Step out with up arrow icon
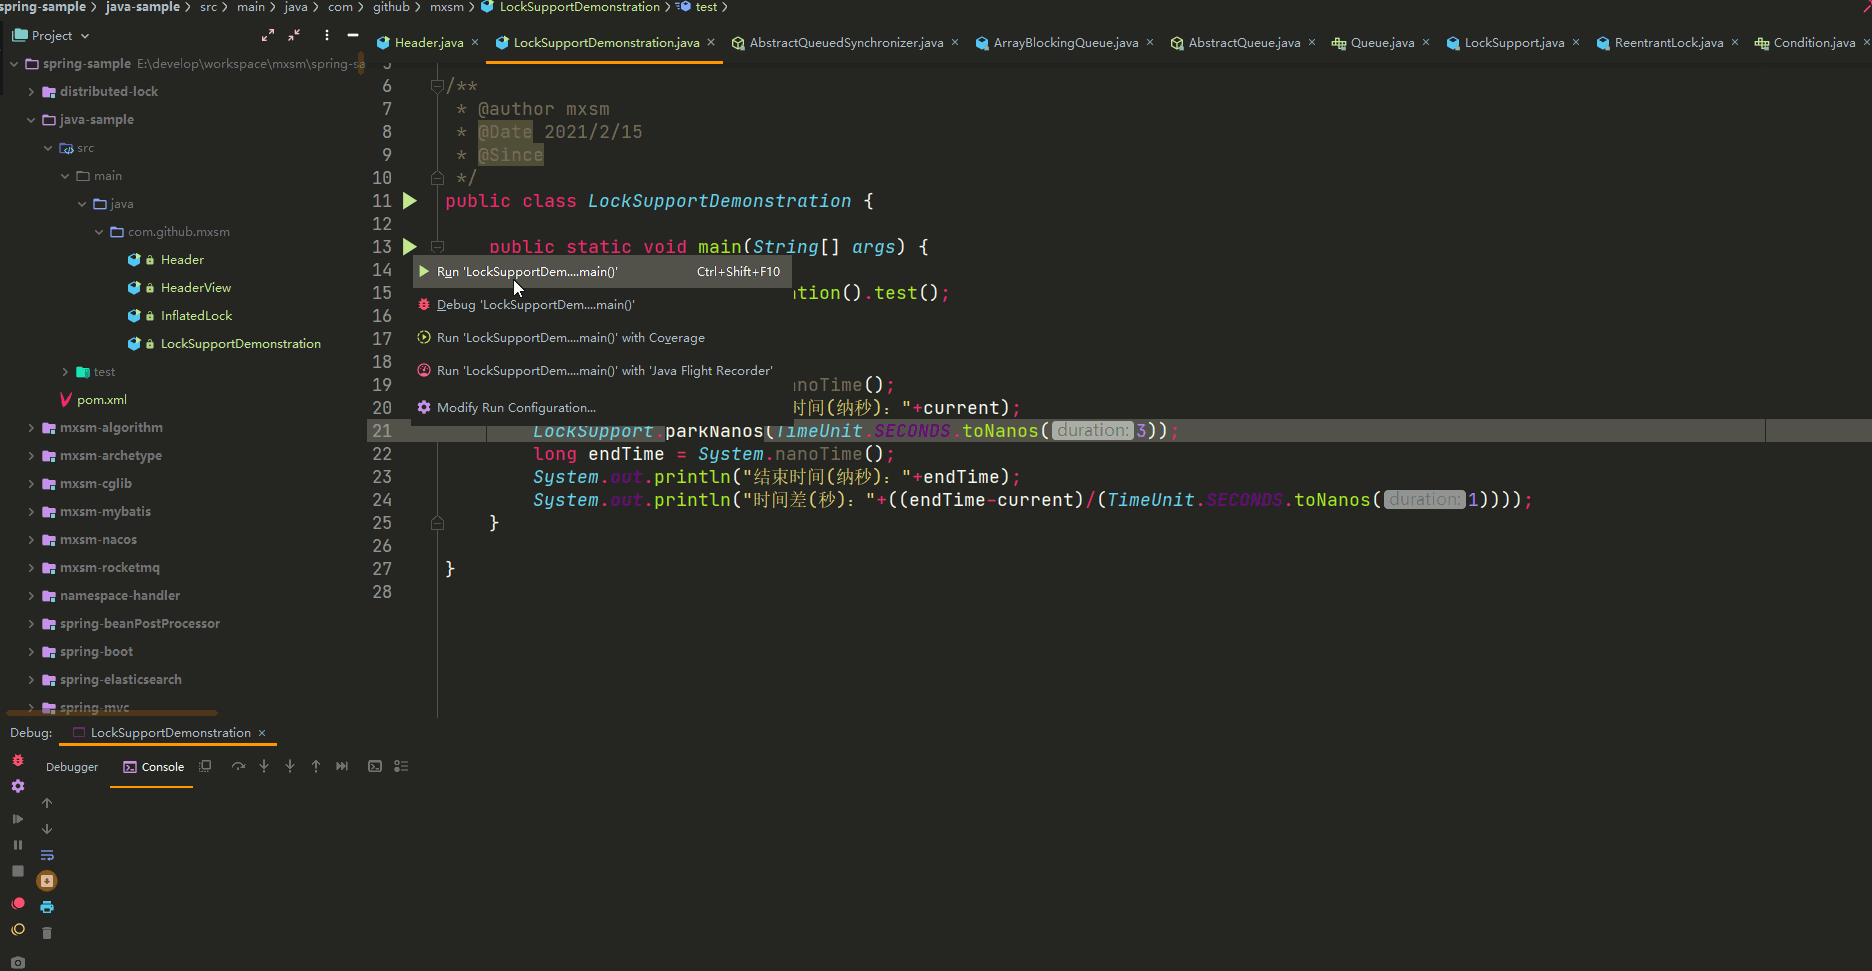 click(x=316, y=766)
